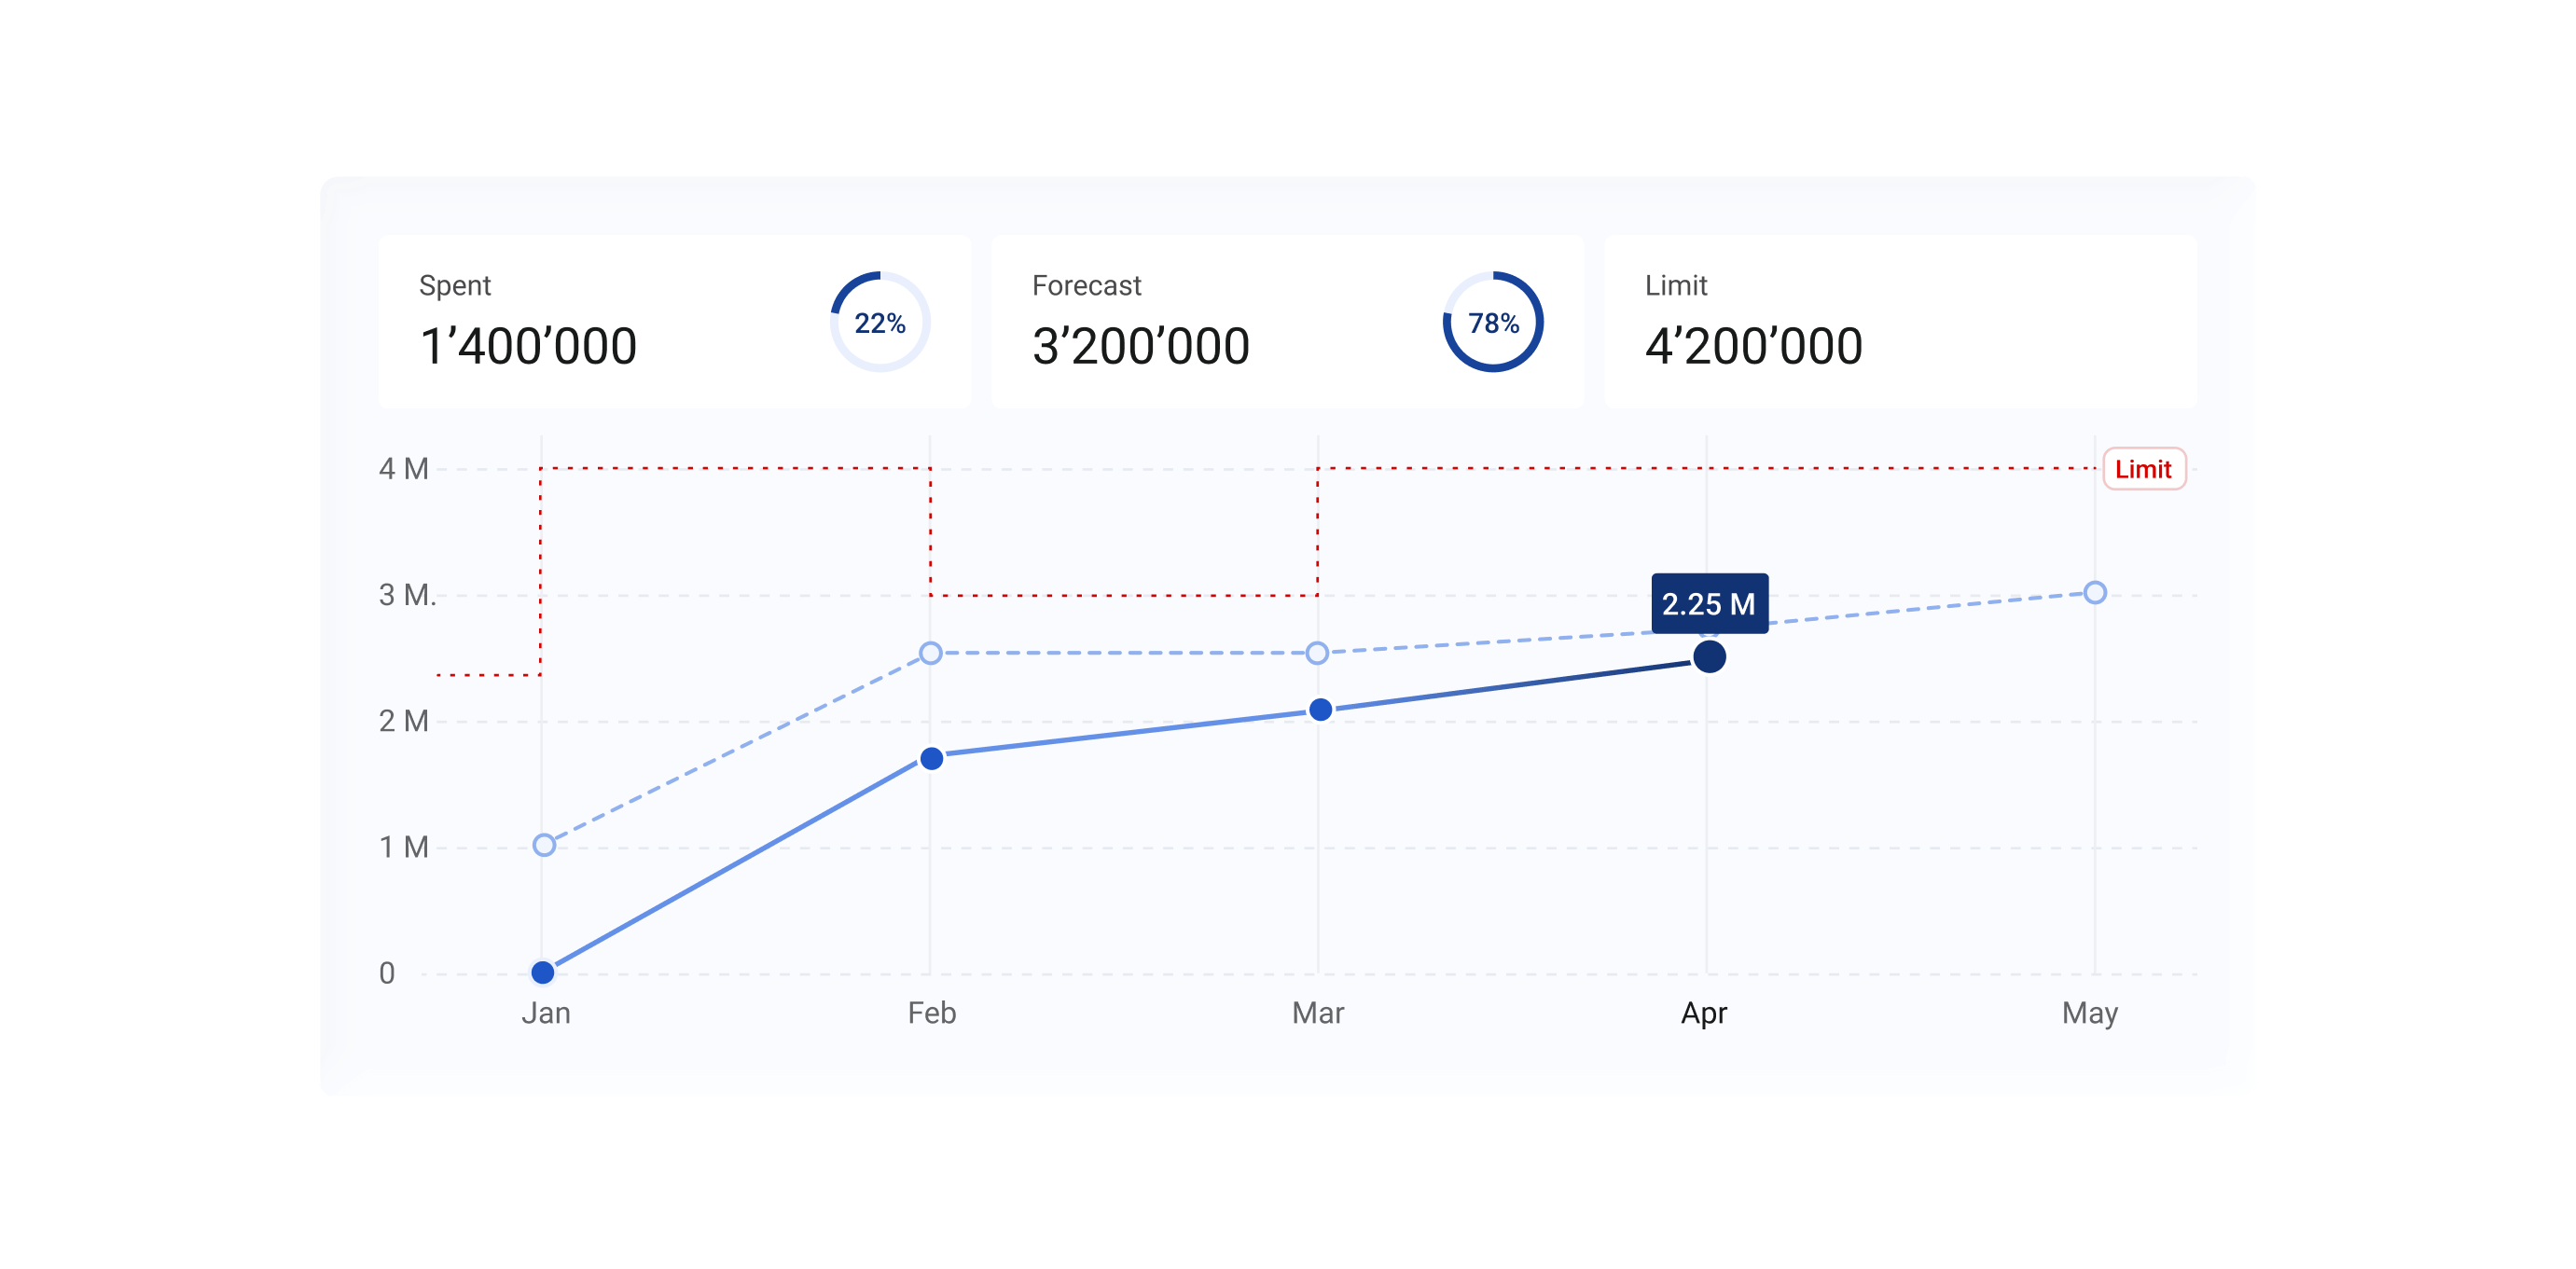
Task: Open the Limit 4'200'000 card
Action: (1900, 322)
